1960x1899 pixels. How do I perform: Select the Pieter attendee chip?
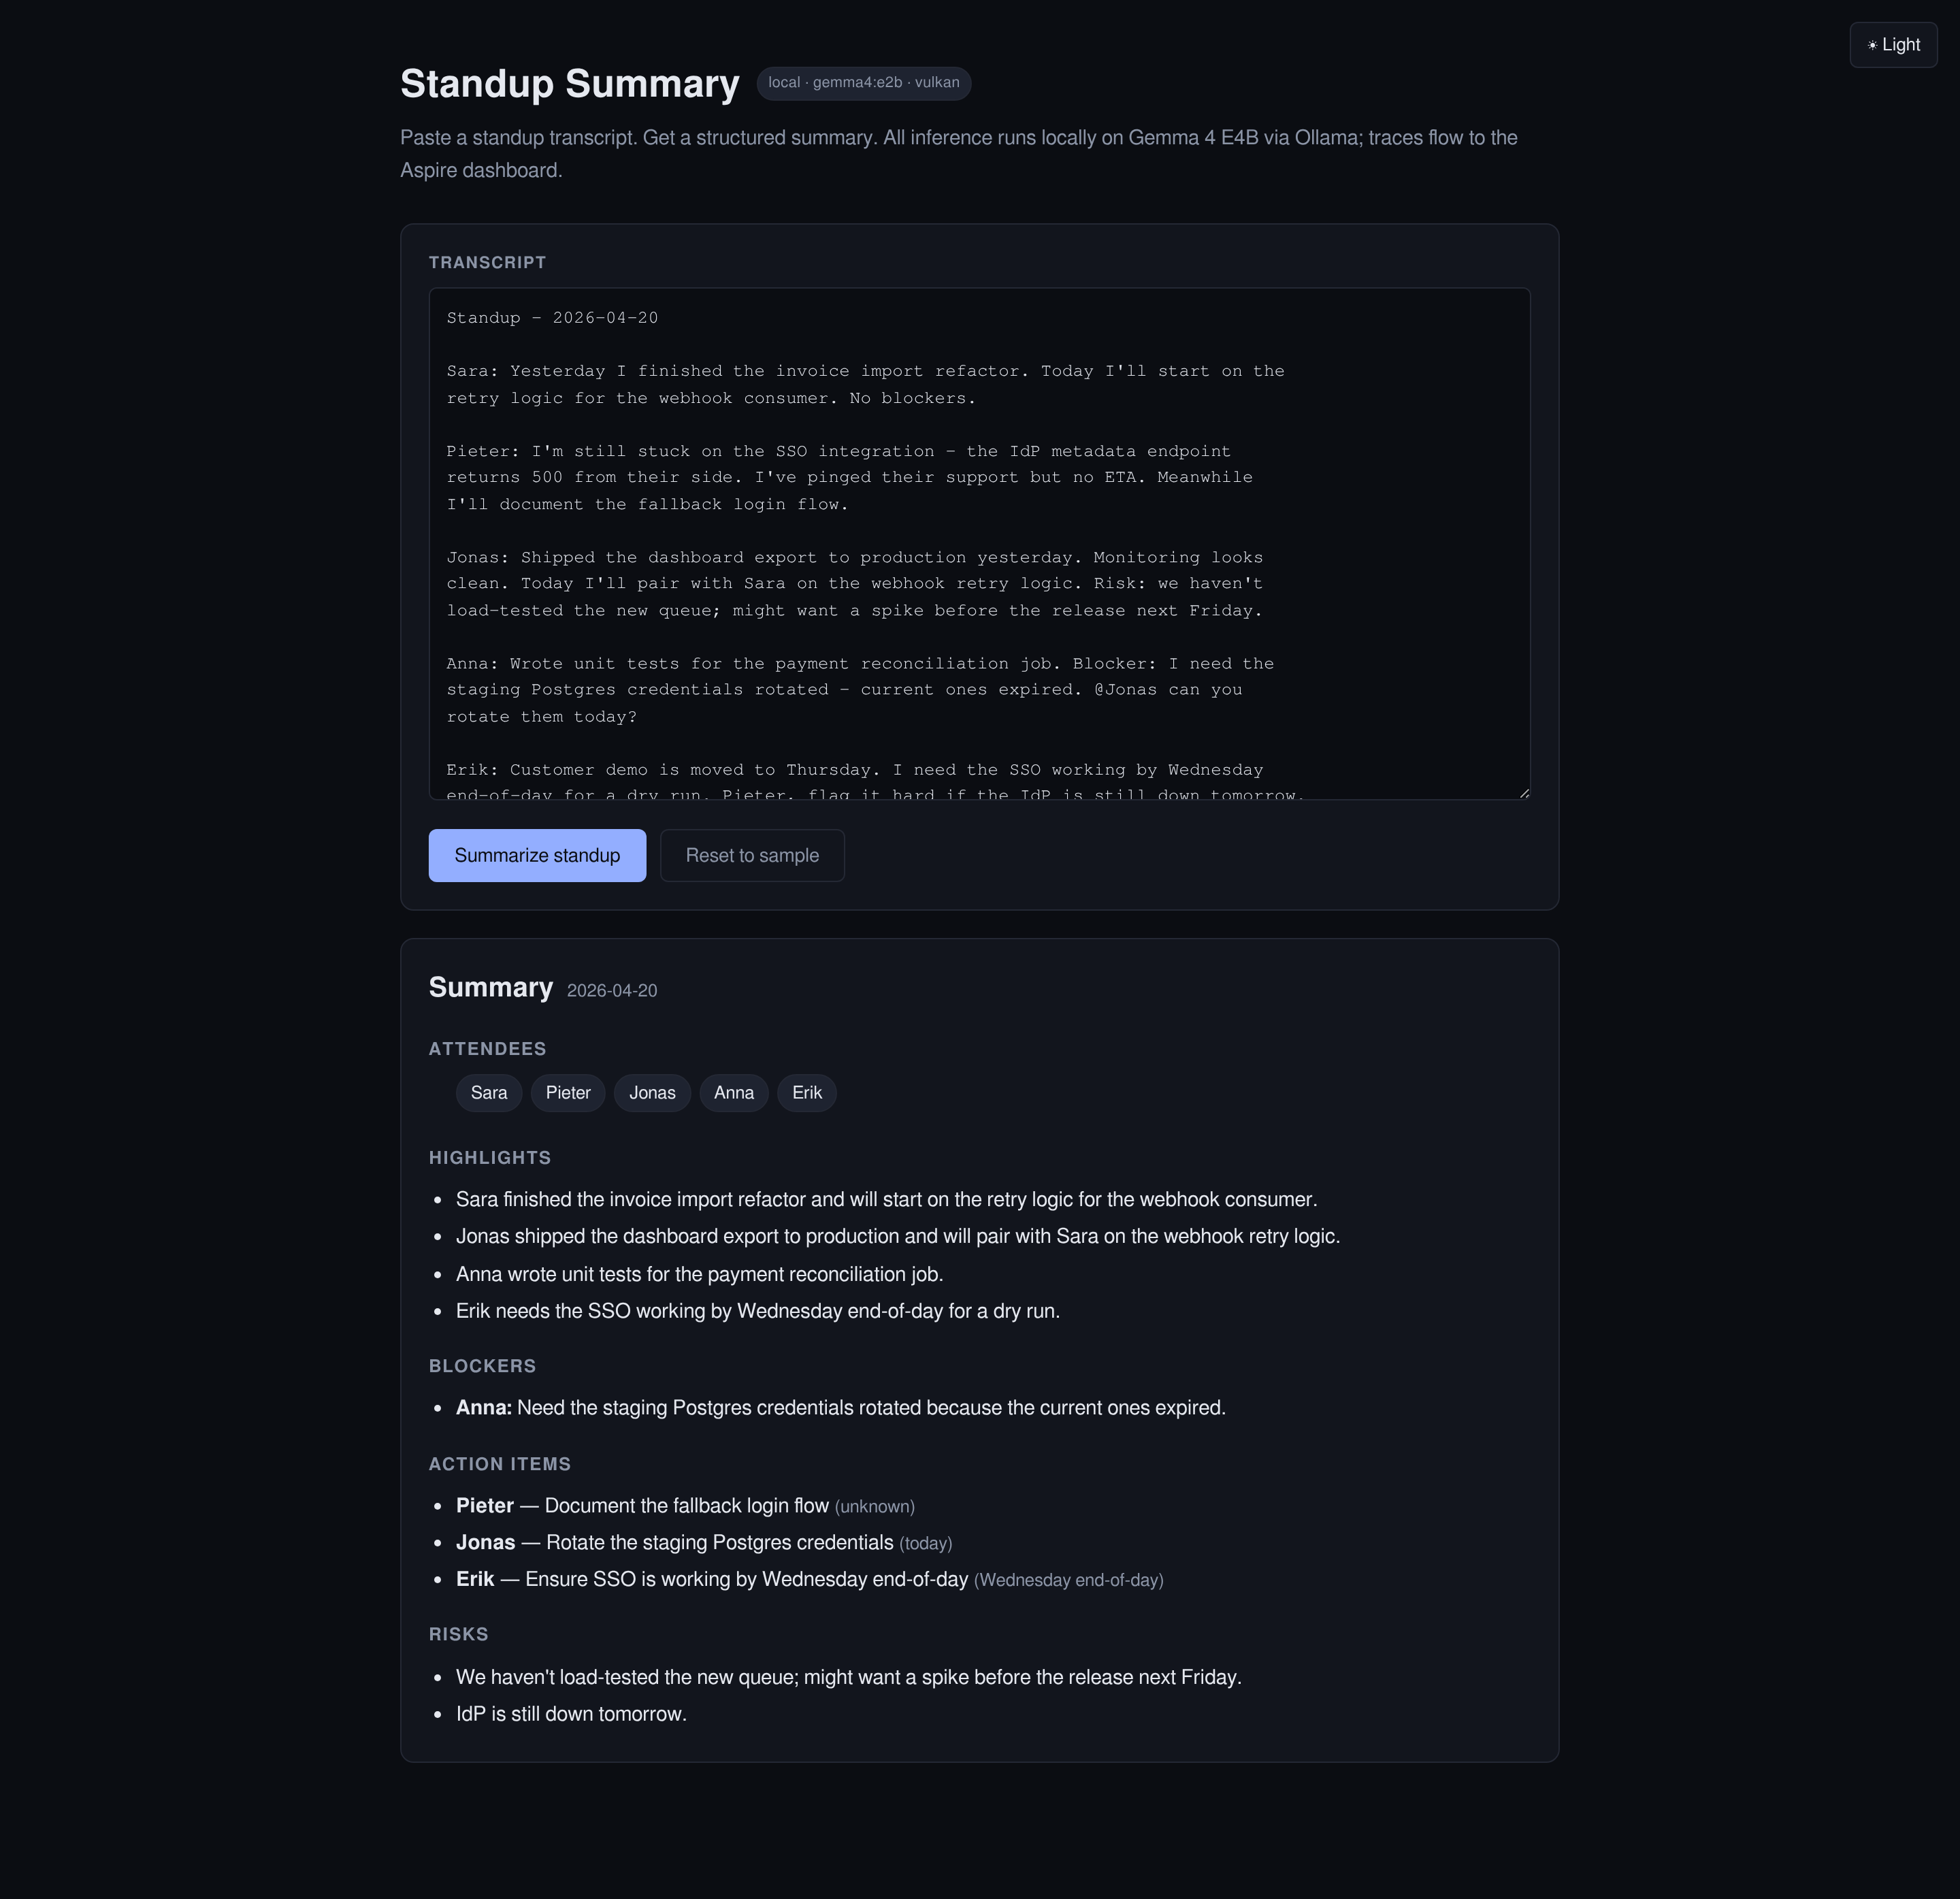[x=567, y=1093]
